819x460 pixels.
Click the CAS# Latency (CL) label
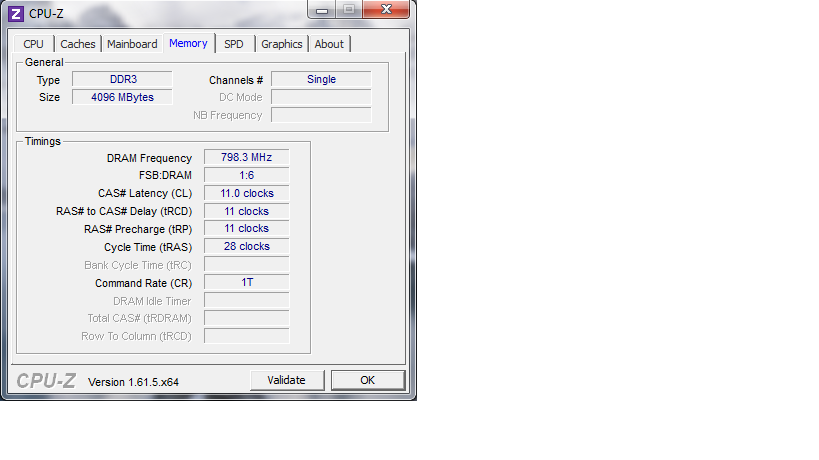coord(145,193)
